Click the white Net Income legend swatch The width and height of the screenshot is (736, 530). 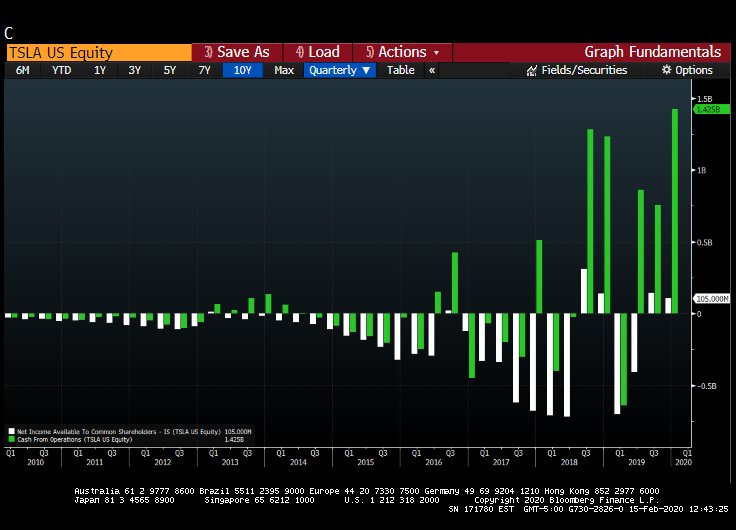pyautogui.click(x=11, y=431)
